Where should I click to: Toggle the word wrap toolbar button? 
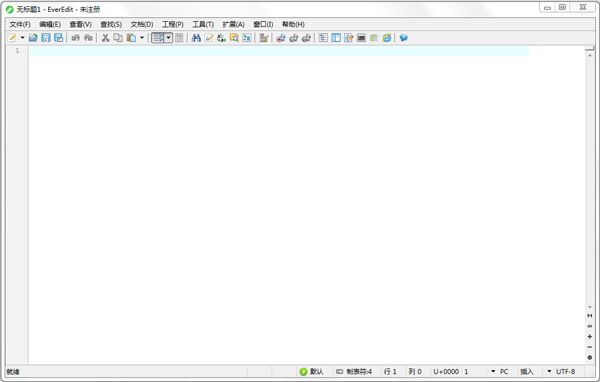158,38
